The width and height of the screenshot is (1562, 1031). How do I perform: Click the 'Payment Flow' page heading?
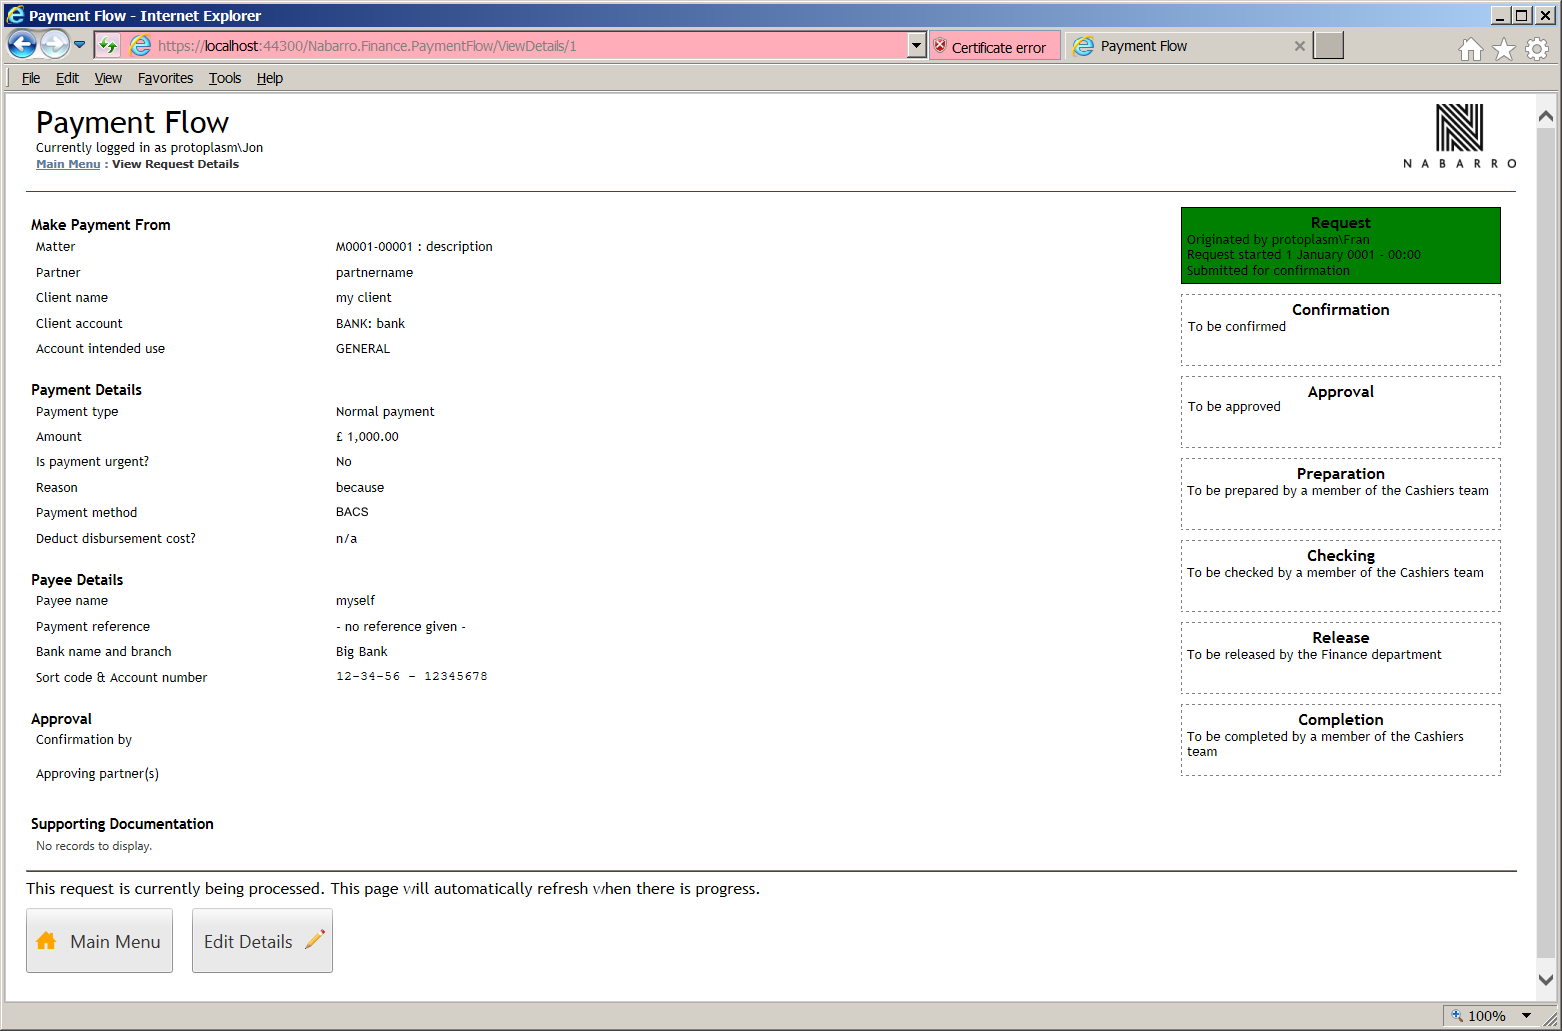132,122
